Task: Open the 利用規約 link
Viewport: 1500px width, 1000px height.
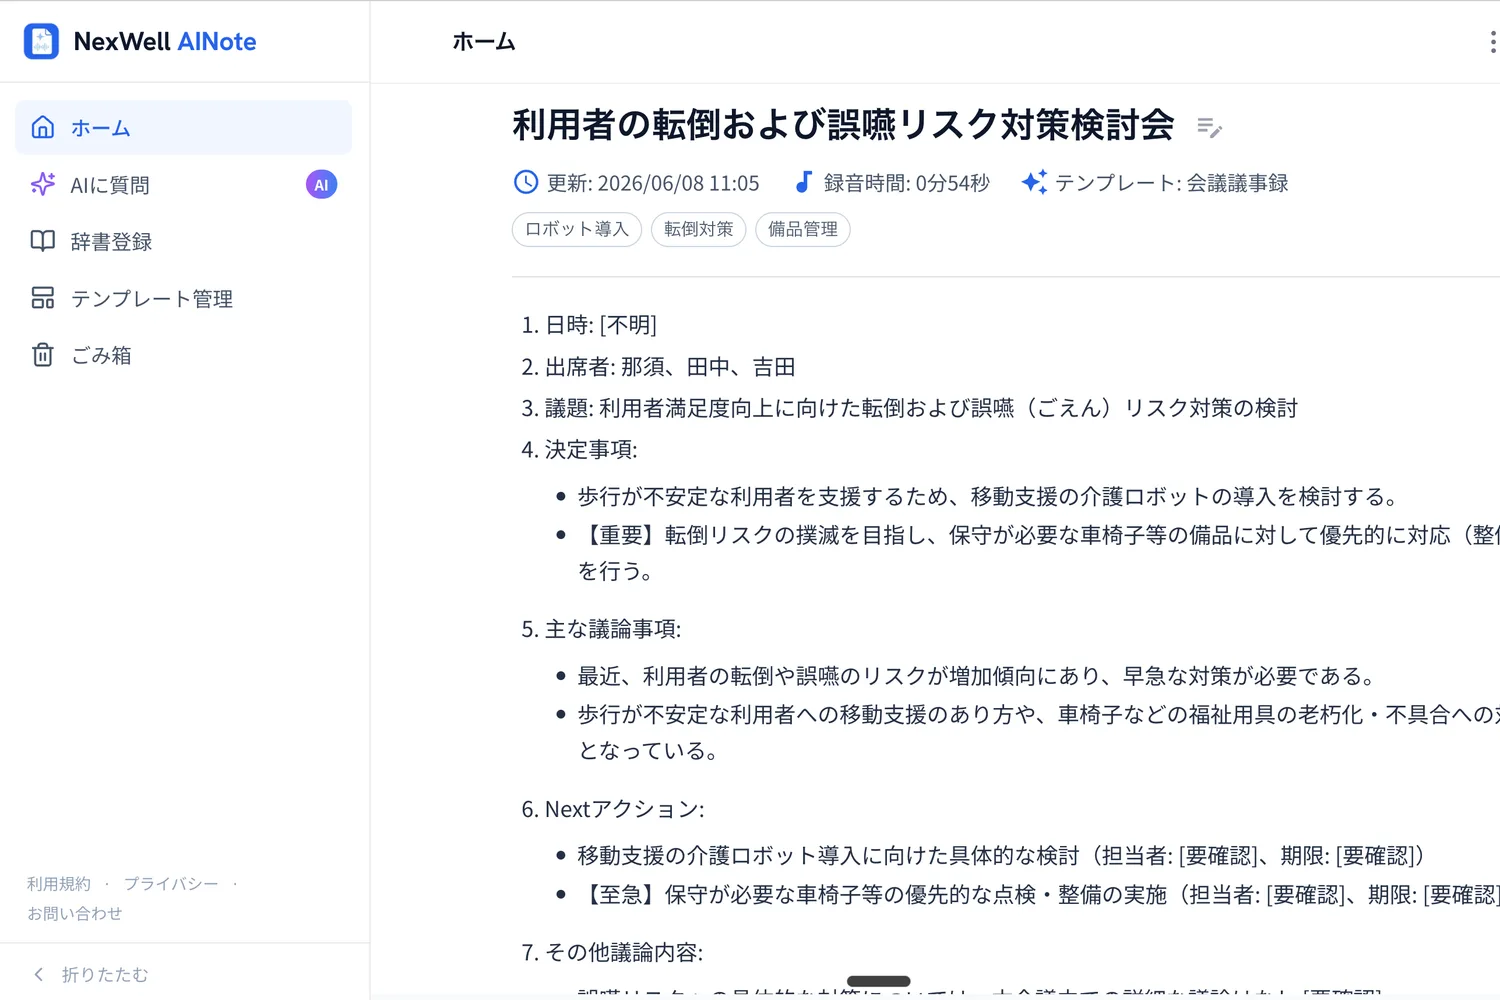Action: [58, 884]
